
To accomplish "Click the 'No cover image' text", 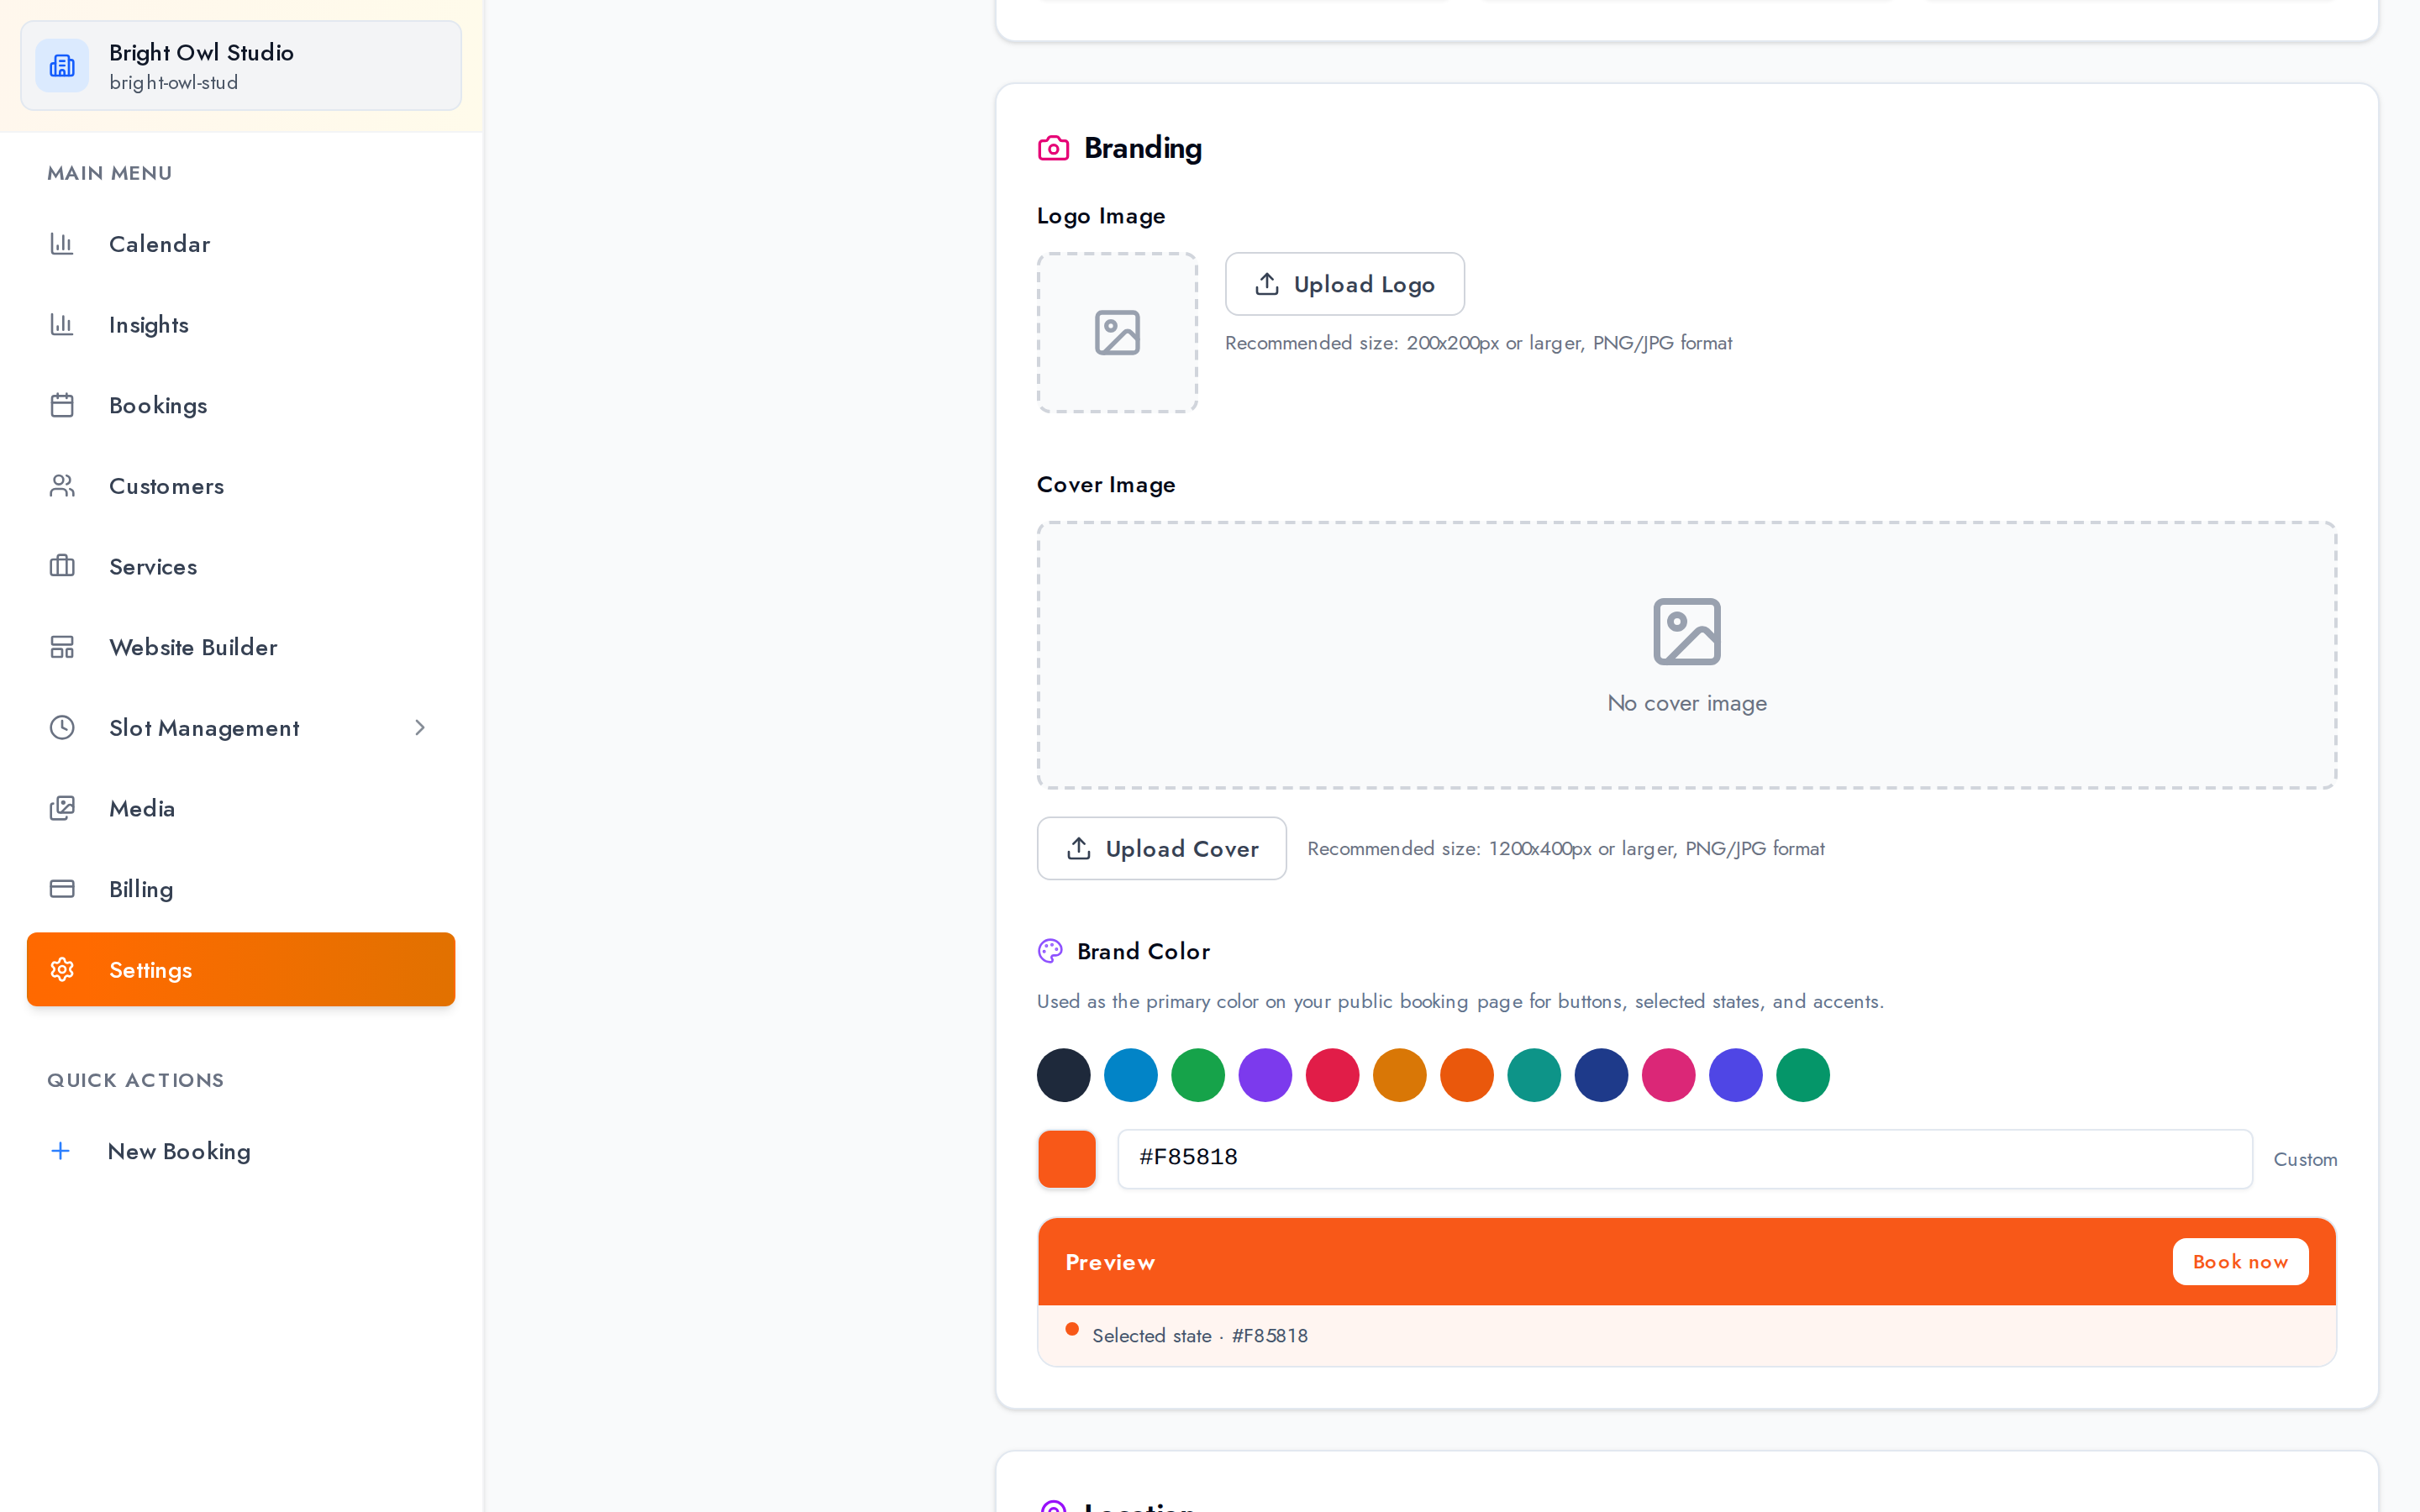I will (1687, 703).
